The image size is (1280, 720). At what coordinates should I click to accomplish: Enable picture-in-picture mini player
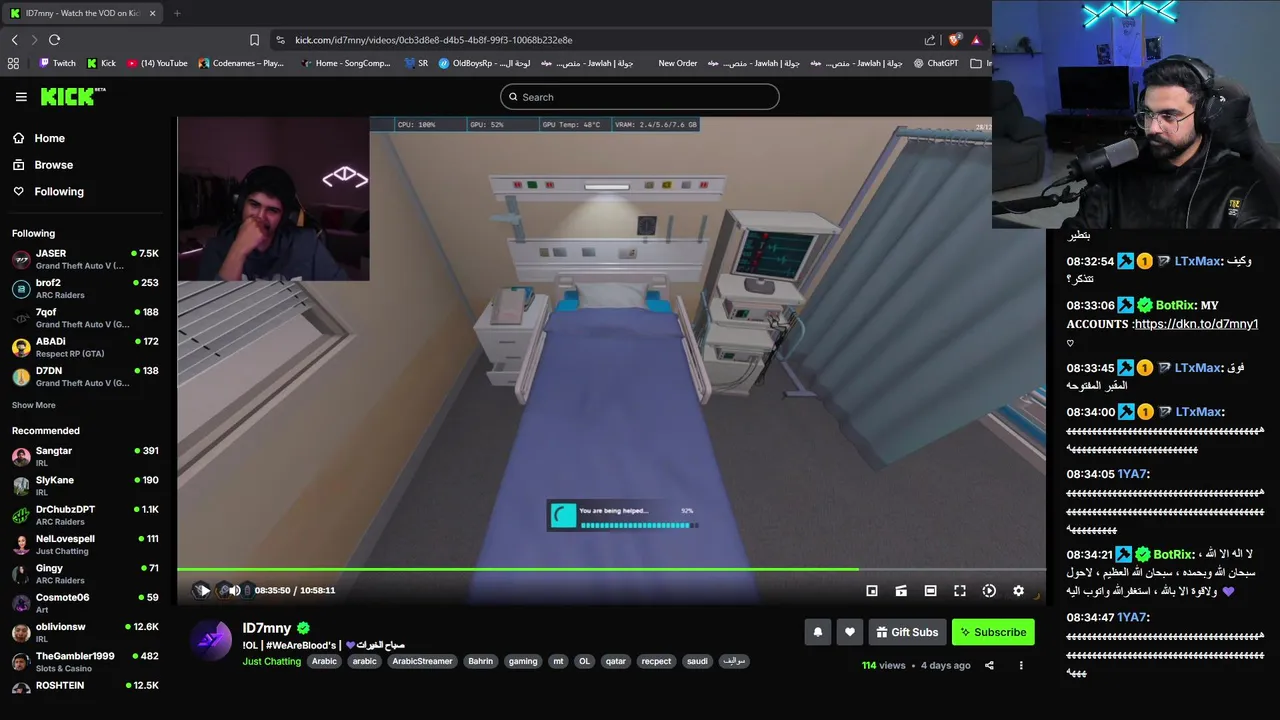(x=872, y=591)
